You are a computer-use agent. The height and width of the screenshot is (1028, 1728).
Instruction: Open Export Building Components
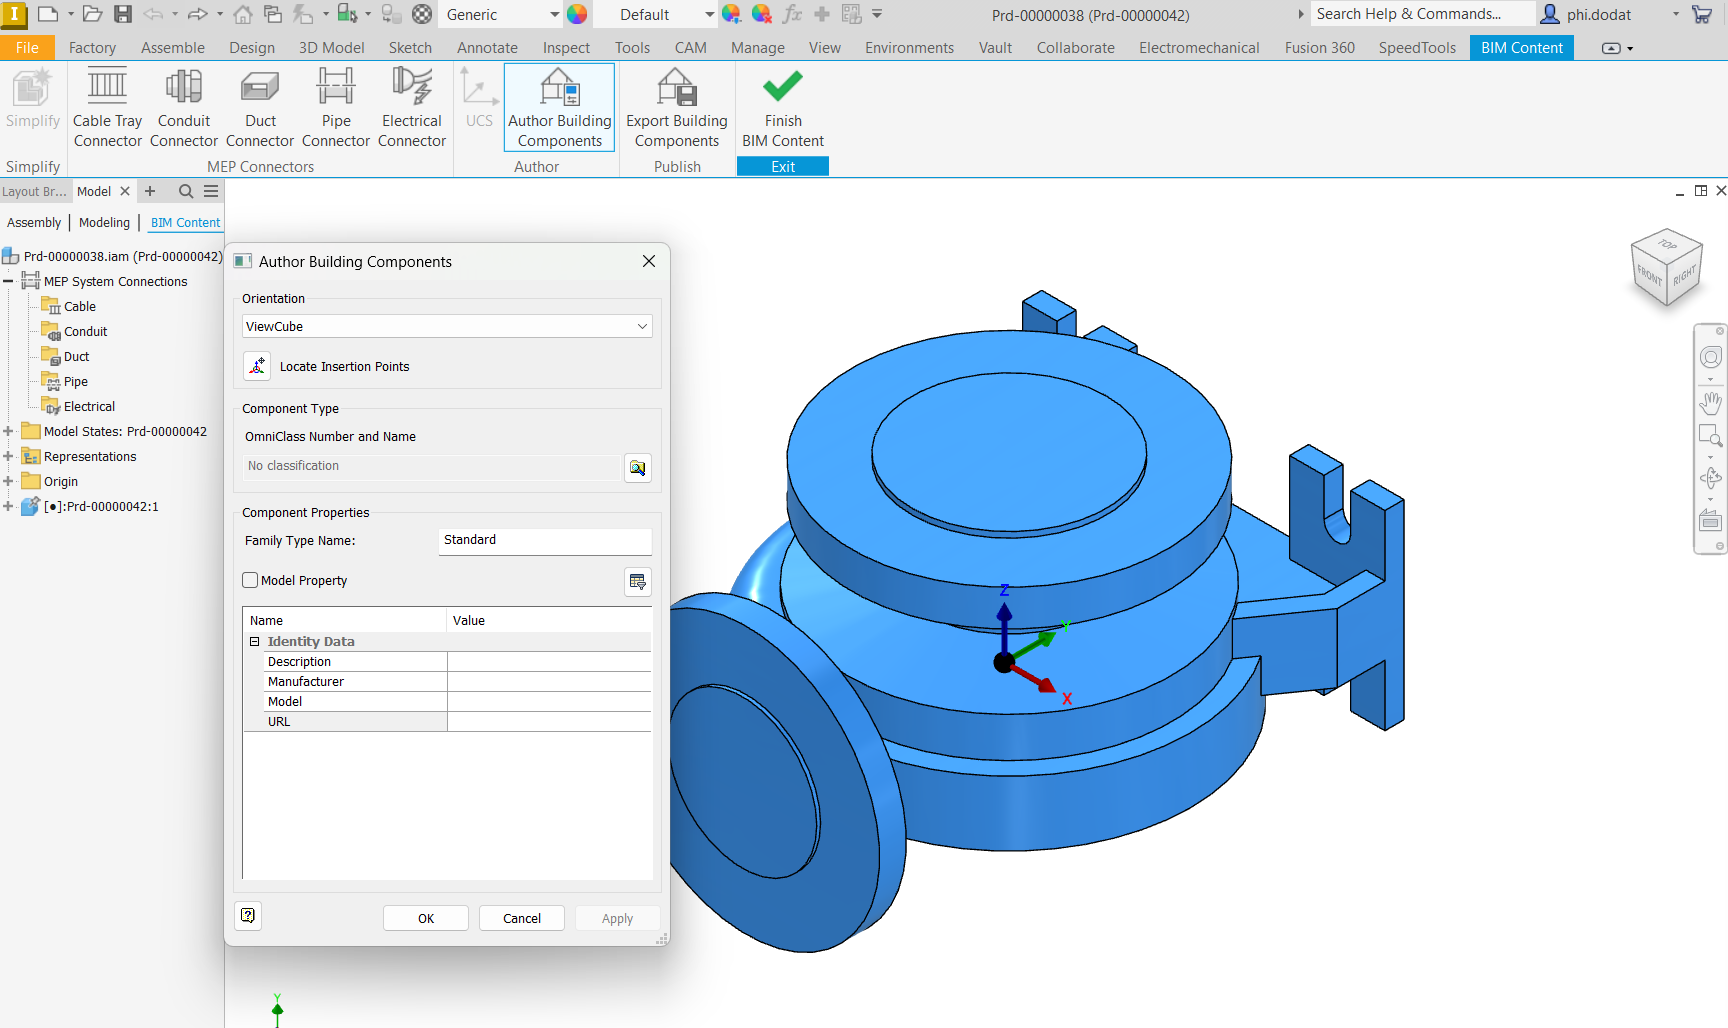tap(677, 108)
